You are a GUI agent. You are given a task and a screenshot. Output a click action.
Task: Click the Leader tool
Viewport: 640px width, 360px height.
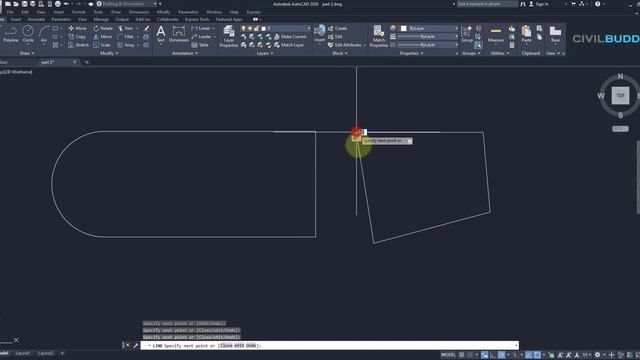(201, 37)
